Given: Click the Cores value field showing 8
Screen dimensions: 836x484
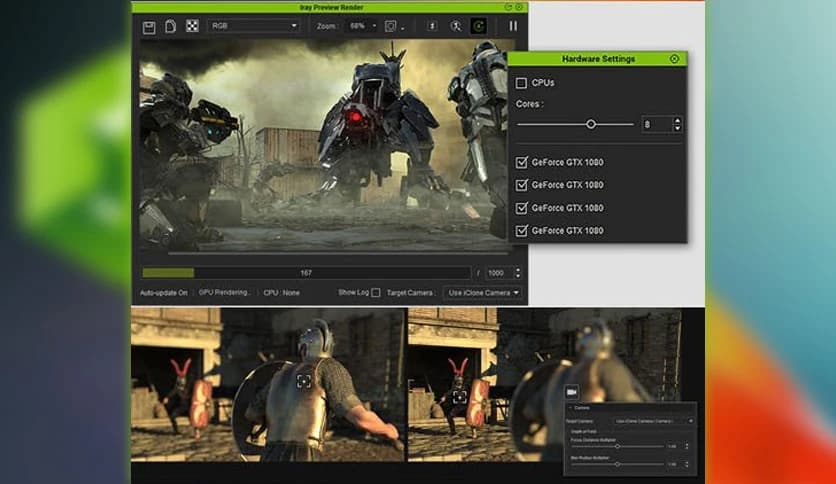Looking at the screenshot, I should pyautogui.click(x=656, y=124).
